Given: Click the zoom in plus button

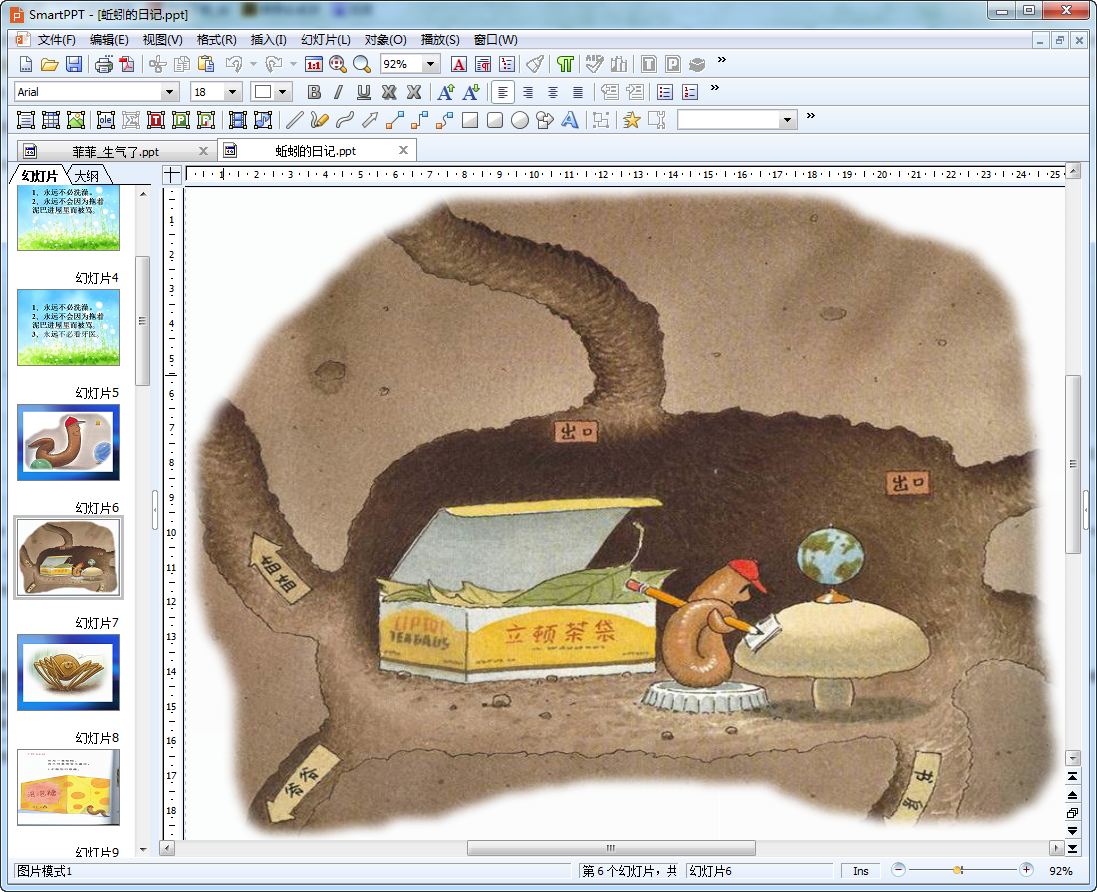Looking at the screenshot, I should click(x=1026, y=870).
